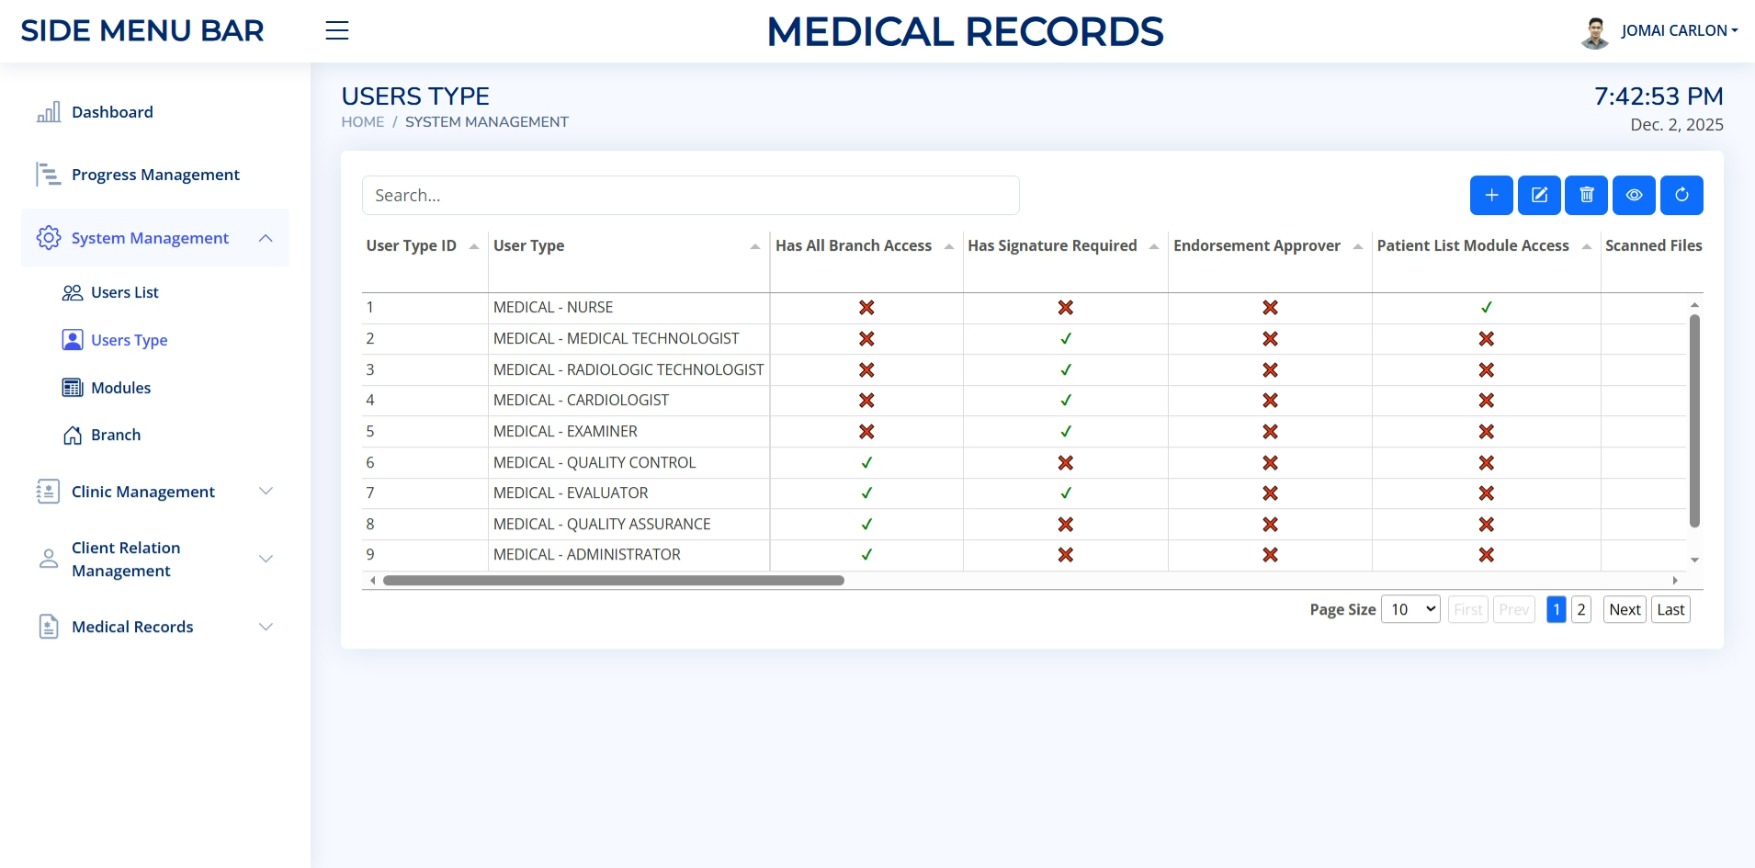
Task: Click the blue add (plus) button
Action: click(x=1490, y=195)
